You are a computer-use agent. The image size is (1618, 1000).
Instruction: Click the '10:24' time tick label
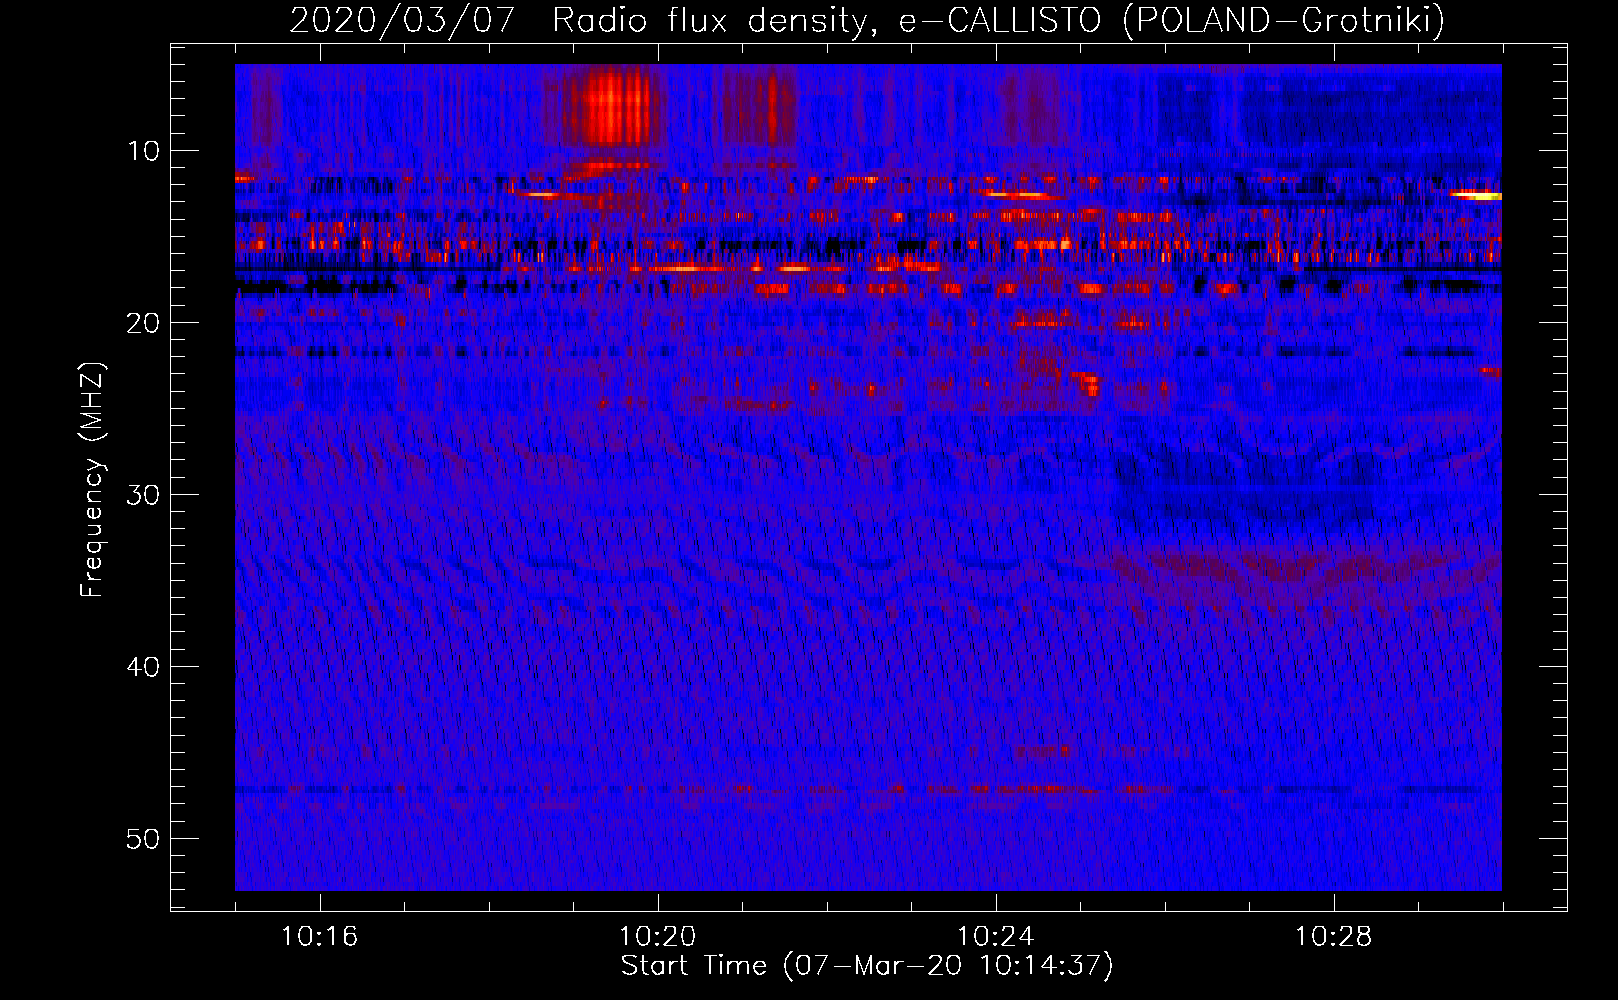995,937
